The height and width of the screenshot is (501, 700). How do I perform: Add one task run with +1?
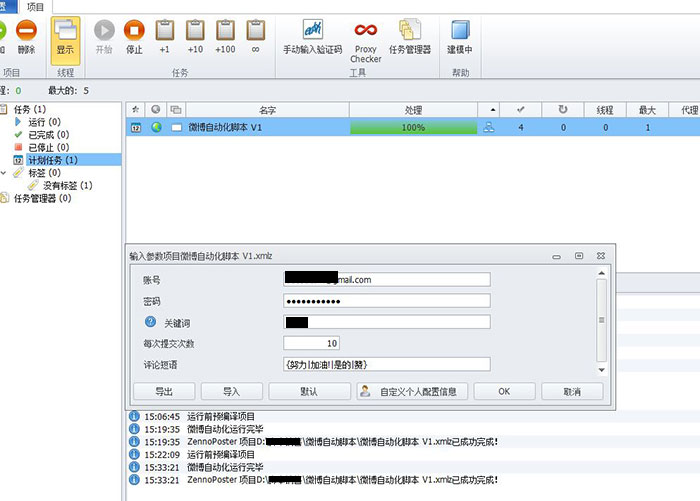coord(165,37)
